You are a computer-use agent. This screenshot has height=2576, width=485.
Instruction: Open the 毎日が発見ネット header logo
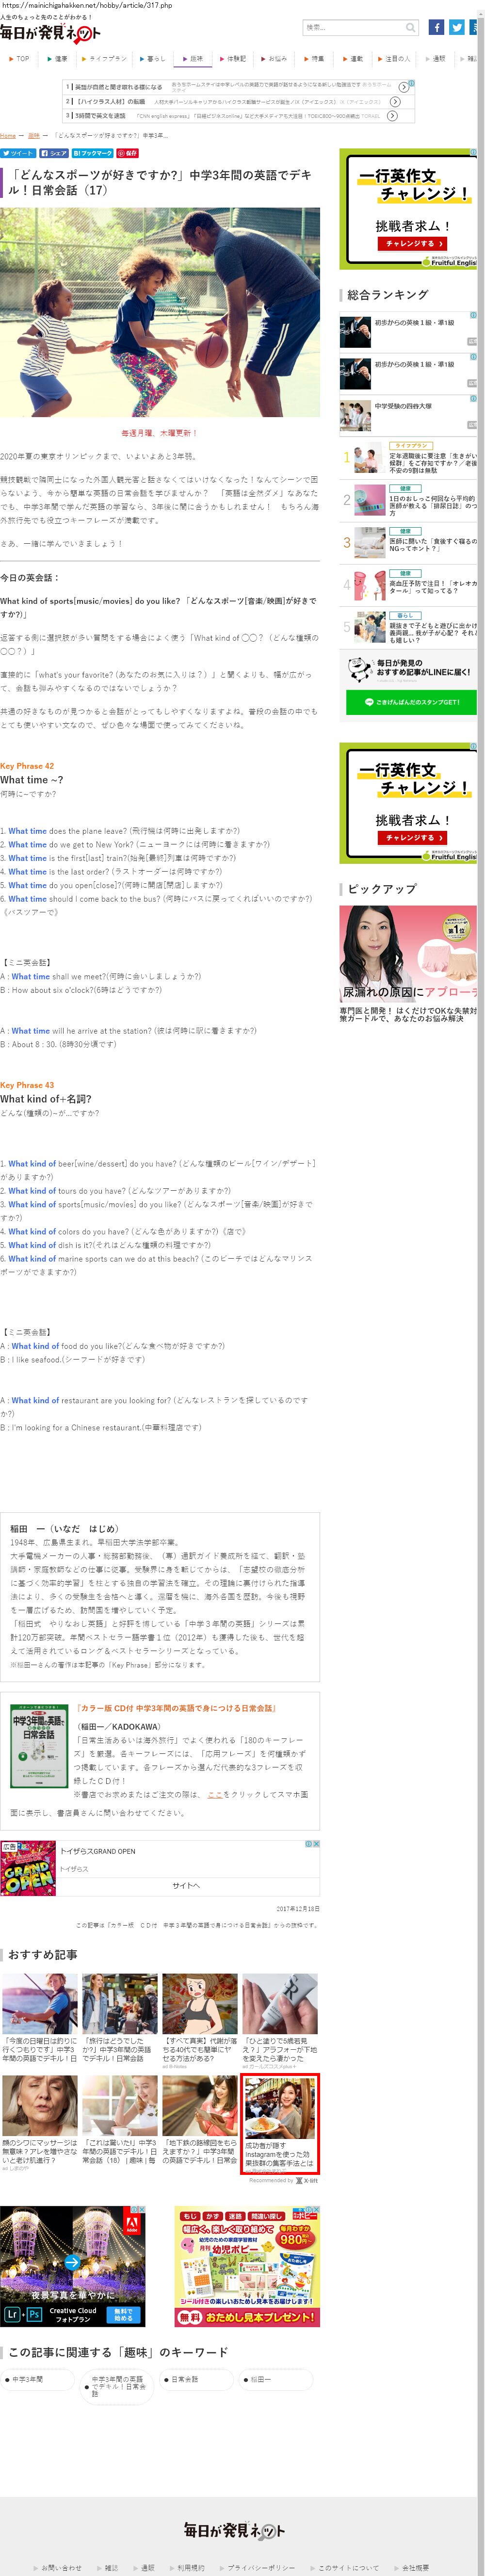pos(50,33)
